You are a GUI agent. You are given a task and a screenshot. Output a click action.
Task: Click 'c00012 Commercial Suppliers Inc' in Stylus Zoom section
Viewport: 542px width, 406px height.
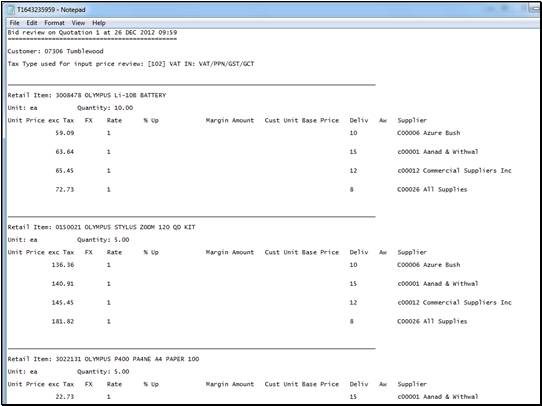(454, 303)
